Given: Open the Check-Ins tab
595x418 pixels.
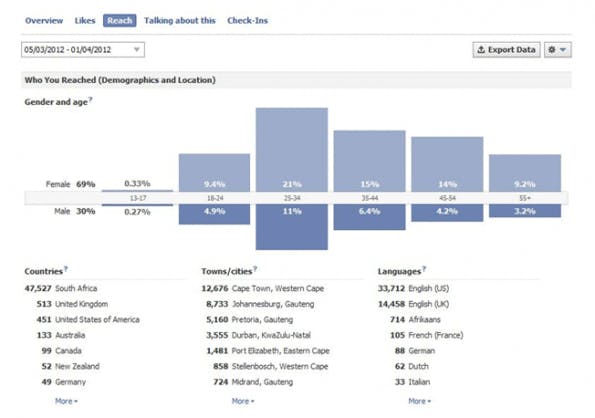Looking at the screenshot, I should click(247, 20).
